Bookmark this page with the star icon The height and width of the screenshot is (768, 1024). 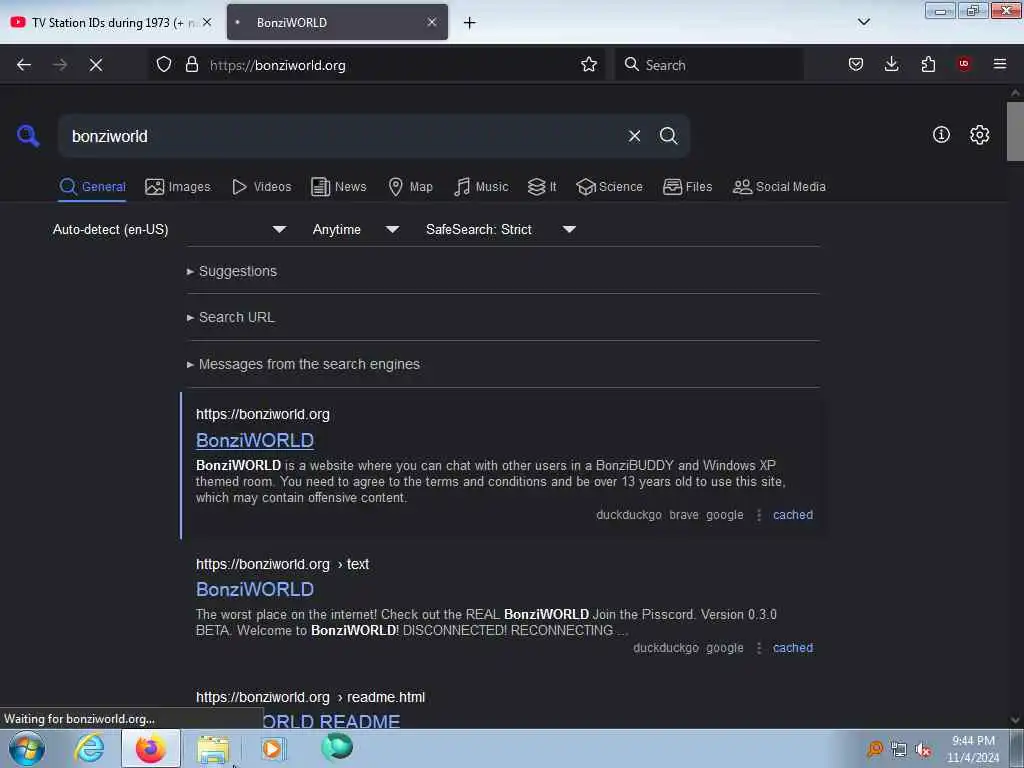589,64
